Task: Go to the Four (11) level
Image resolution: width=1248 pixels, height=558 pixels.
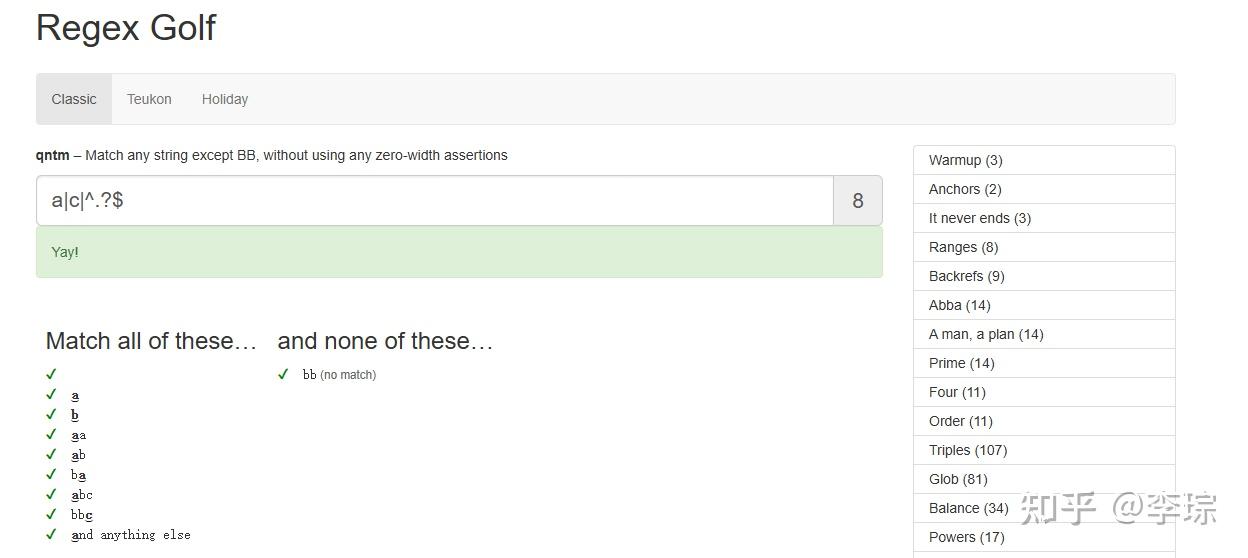Action: (x=957, y=392)
